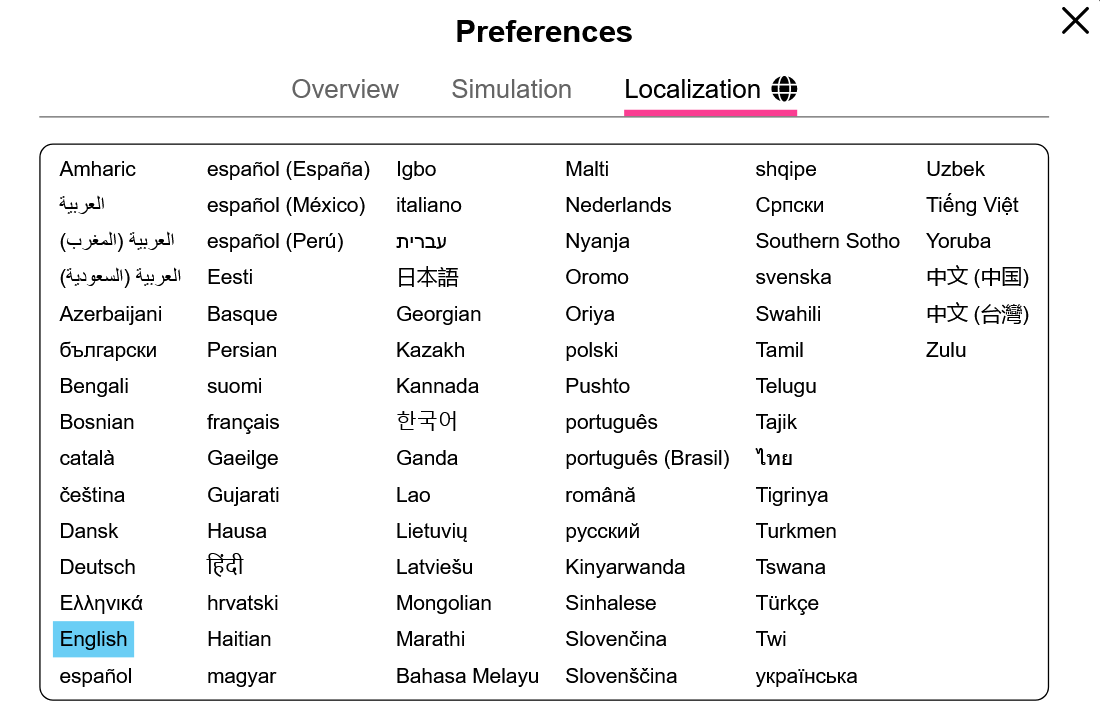1100x706 pixels.
Task: Pick Bahasa Melayu language
Action: pyautogui.click(x=467, y=677)
